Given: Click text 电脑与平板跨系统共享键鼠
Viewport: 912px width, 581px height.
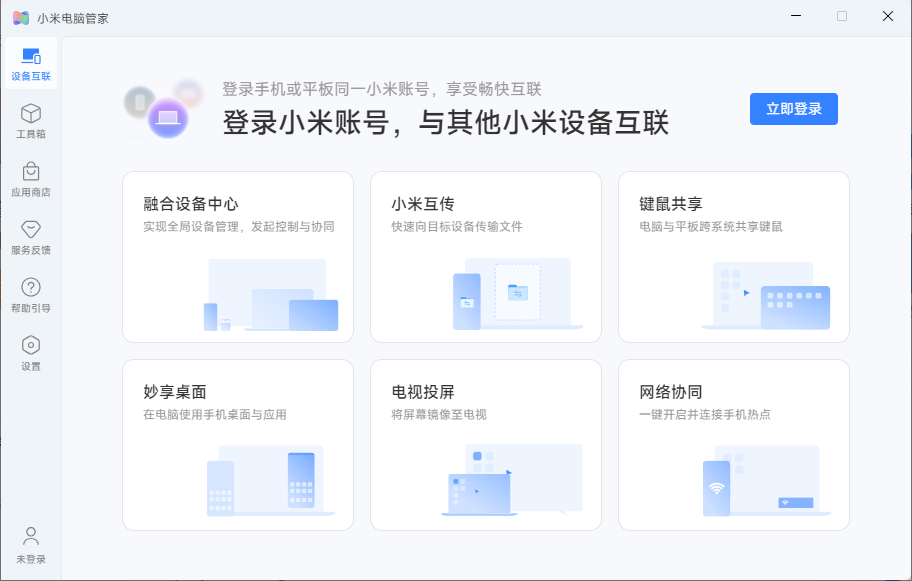Looking at the screenshot, I should [711, 226].
